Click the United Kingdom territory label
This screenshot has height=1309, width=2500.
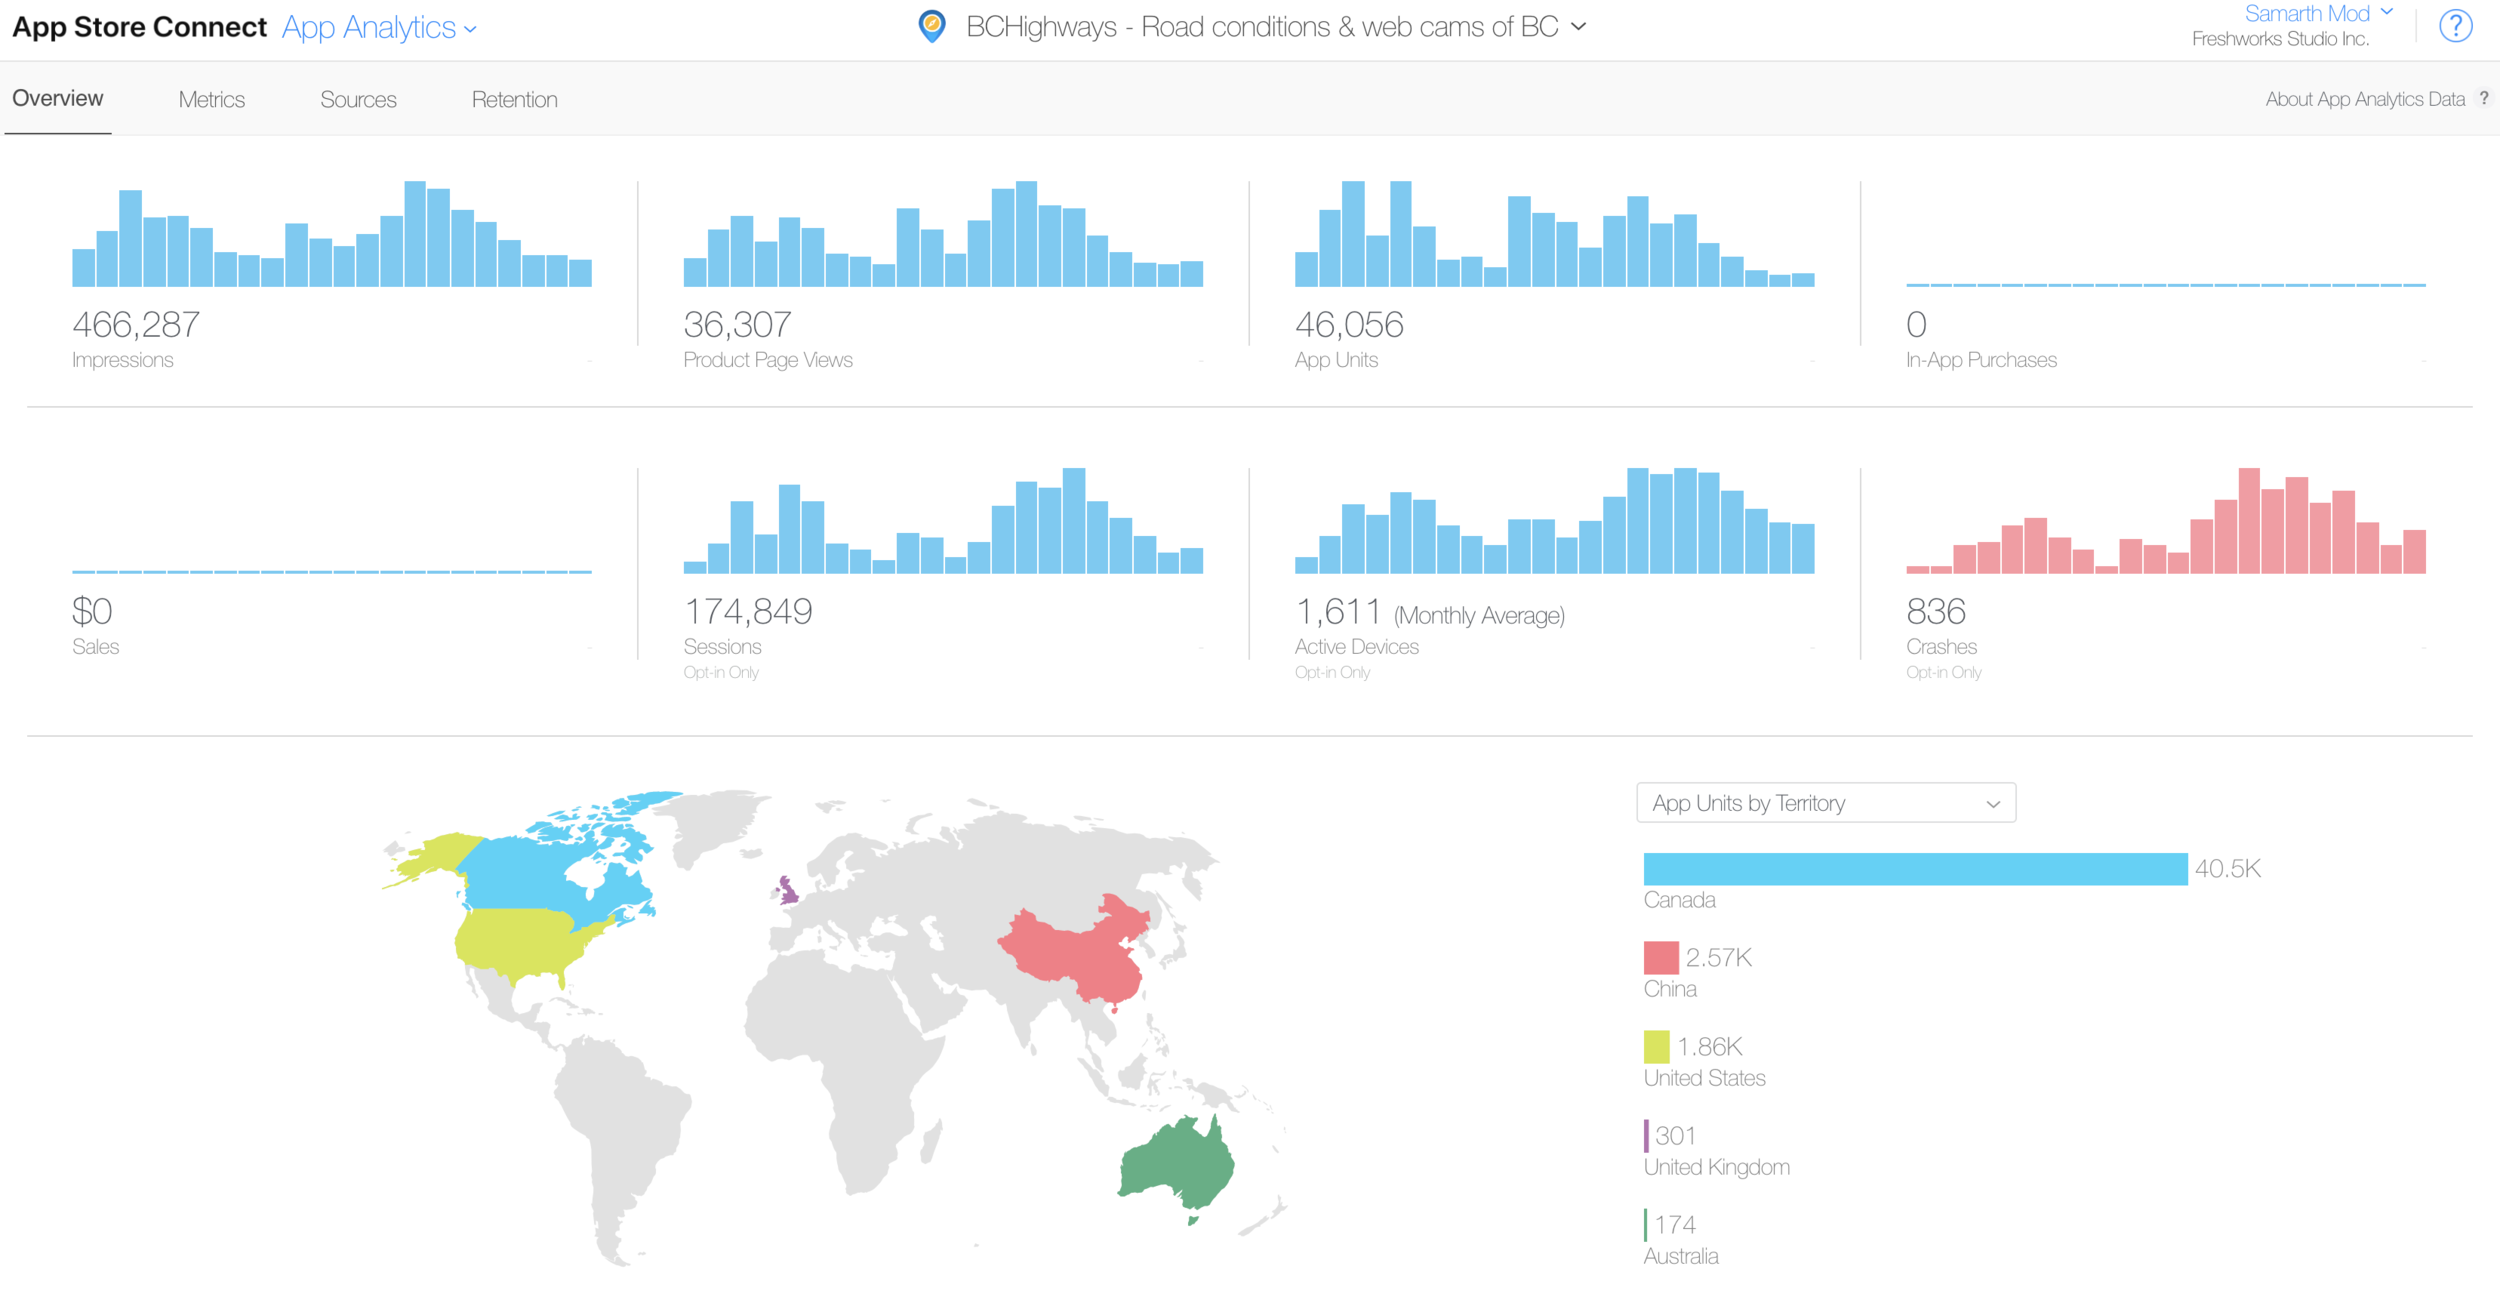tap(1716, 1167)
